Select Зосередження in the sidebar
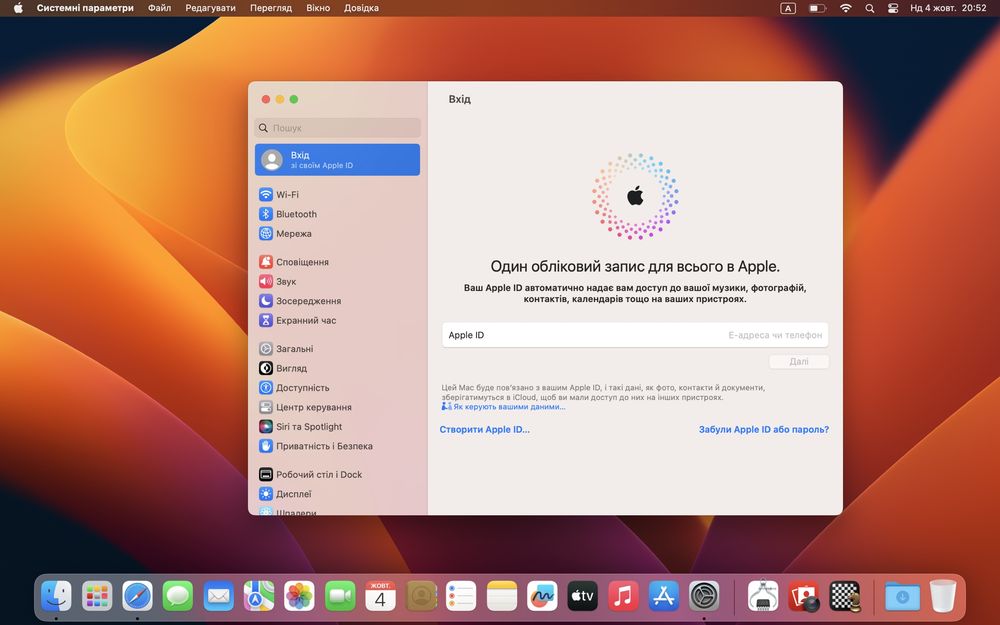The height and width of the screenshot is (625, 1000). click(x=337, y=301)
